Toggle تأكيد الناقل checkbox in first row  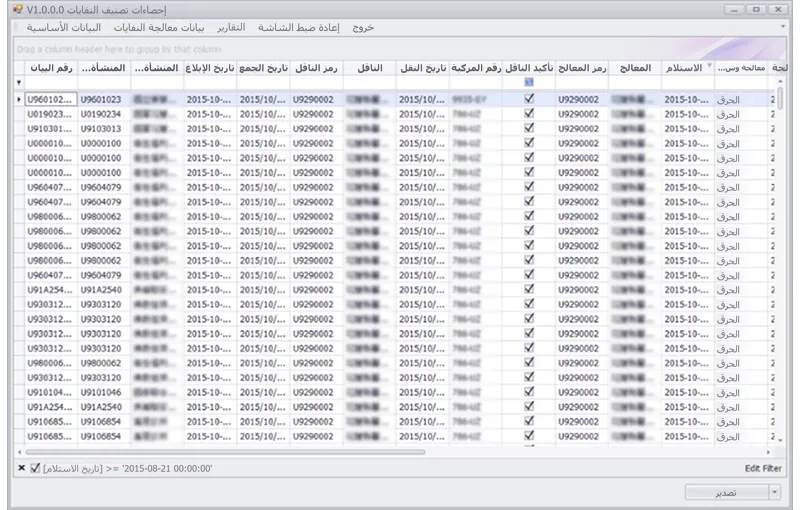point(529,98)
